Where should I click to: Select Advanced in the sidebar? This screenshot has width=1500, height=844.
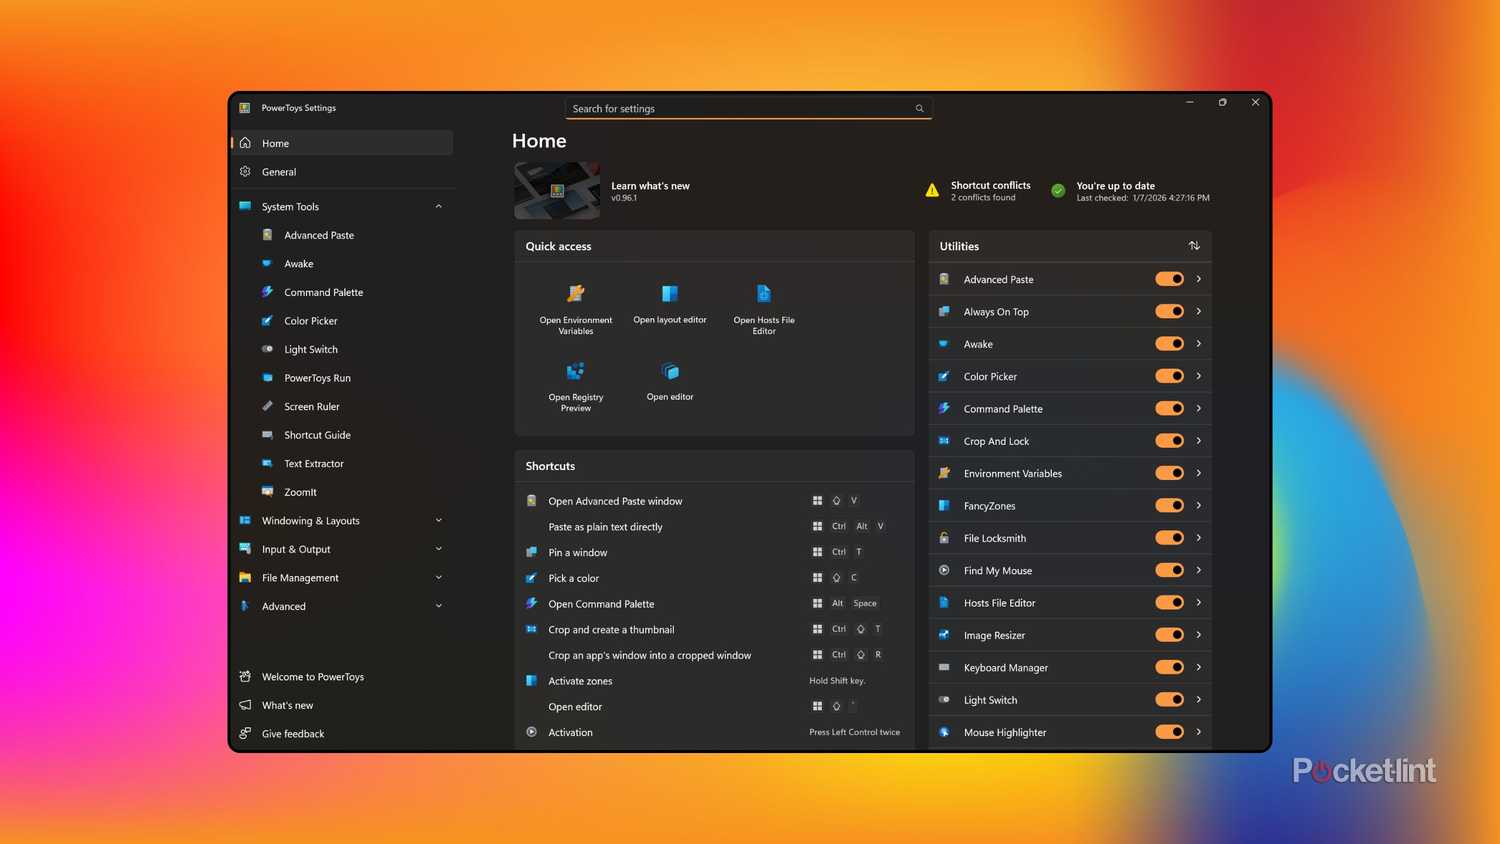click(283, 606)
